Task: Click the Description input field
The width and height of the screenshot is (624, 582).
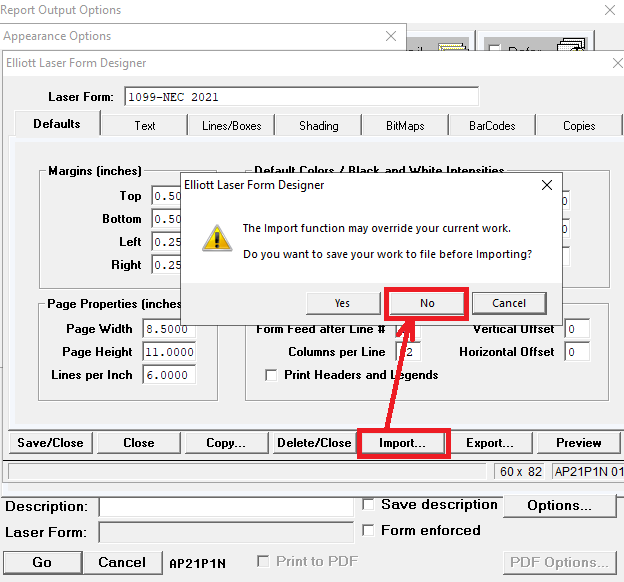Action: click(226, 507)
